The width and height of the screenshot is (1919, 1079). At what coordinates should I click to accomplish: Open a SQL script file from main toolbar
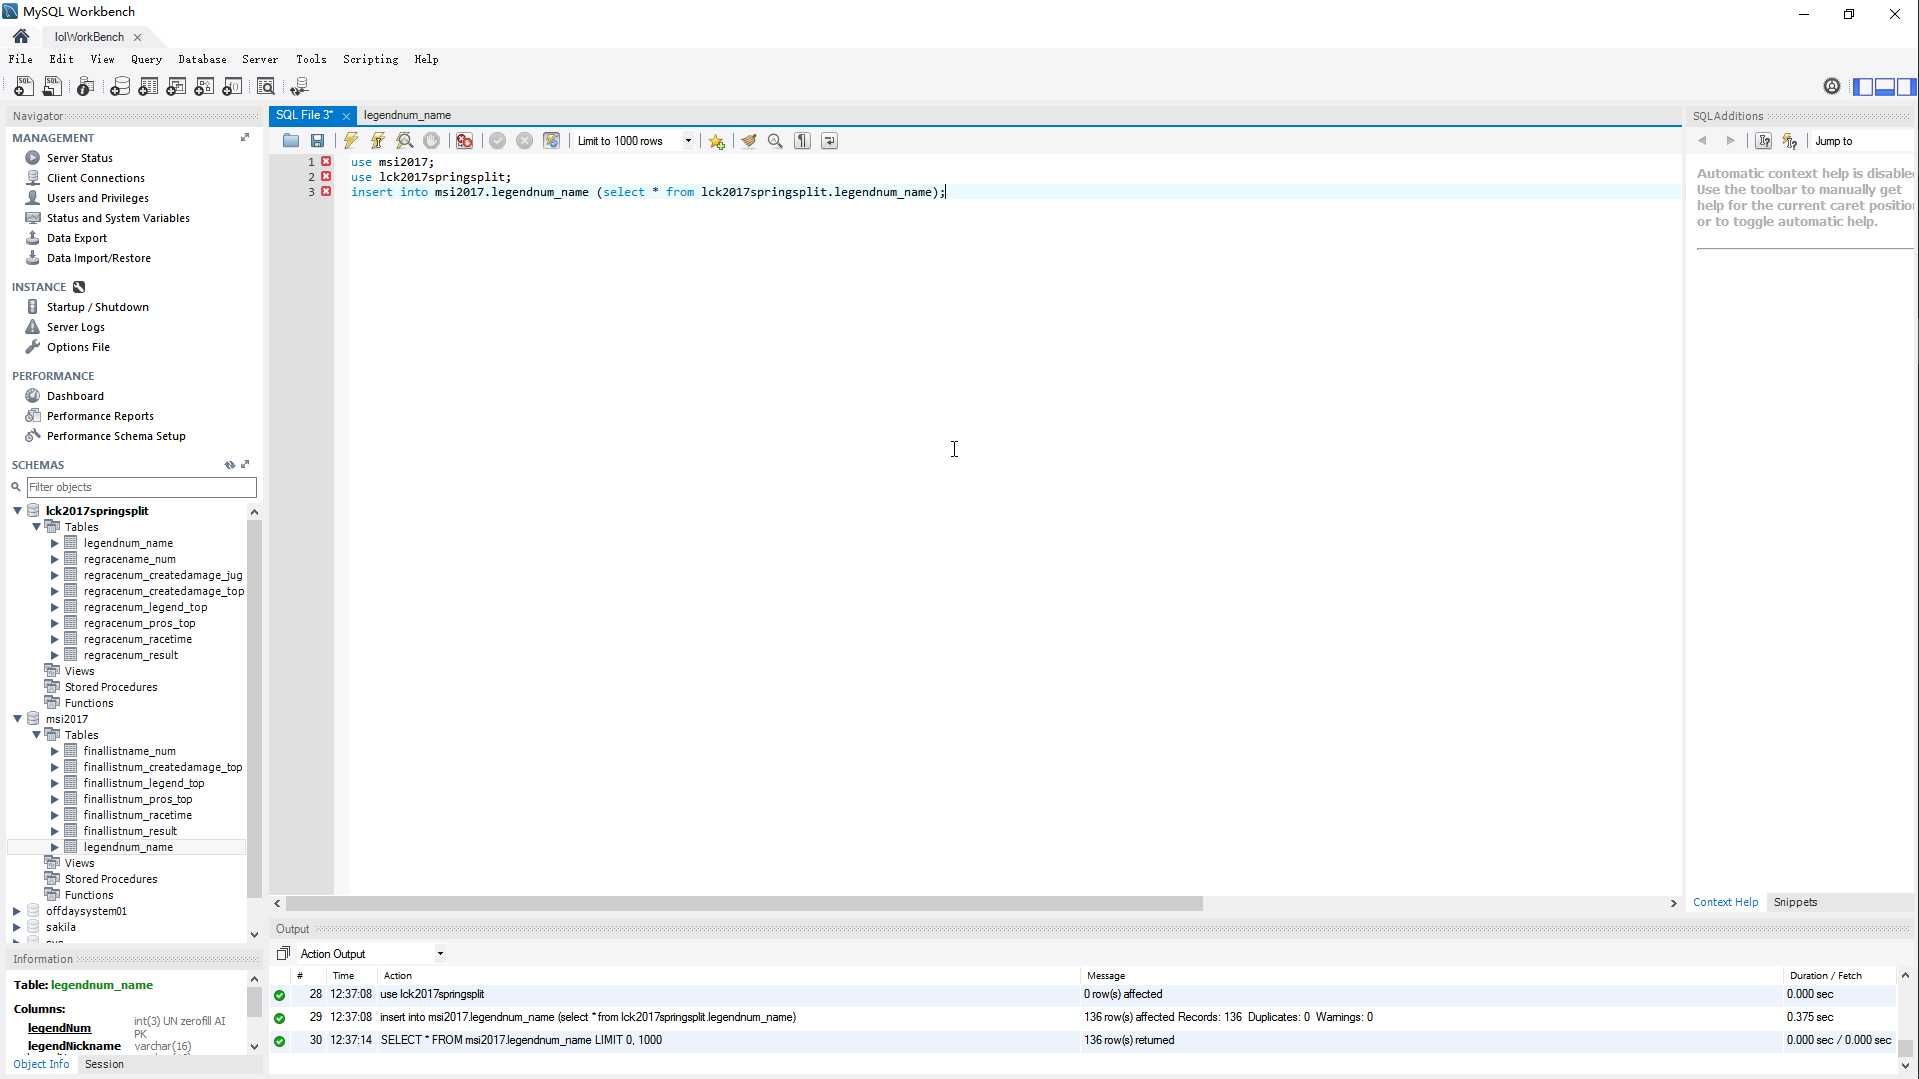click(52, 87)
